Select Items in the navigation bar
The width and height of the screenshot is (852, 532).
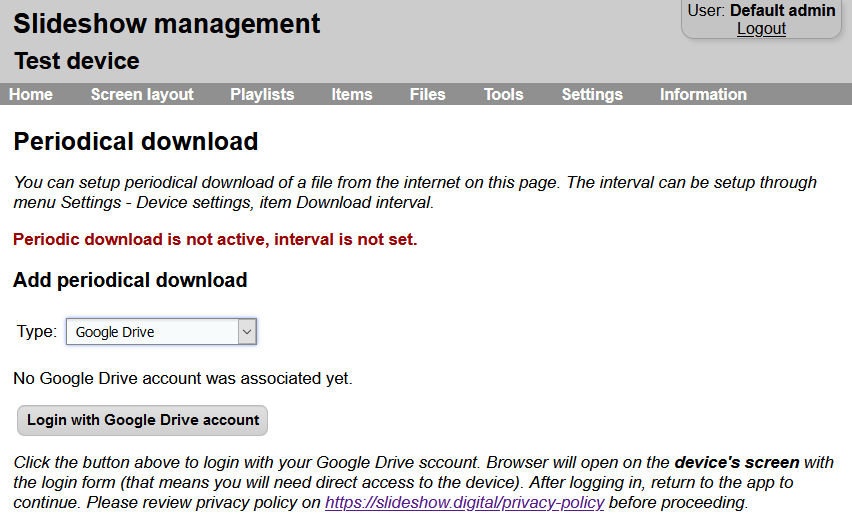coord(352,94)
